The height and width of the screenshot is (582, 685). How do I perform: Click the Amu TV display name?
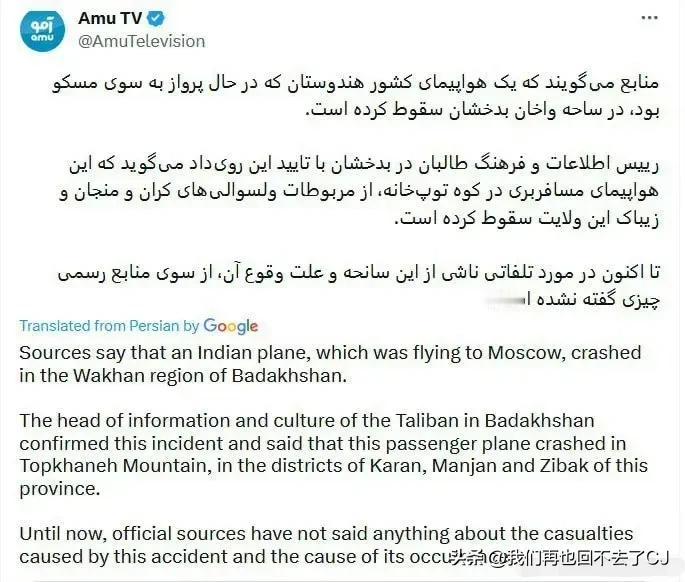110,18
